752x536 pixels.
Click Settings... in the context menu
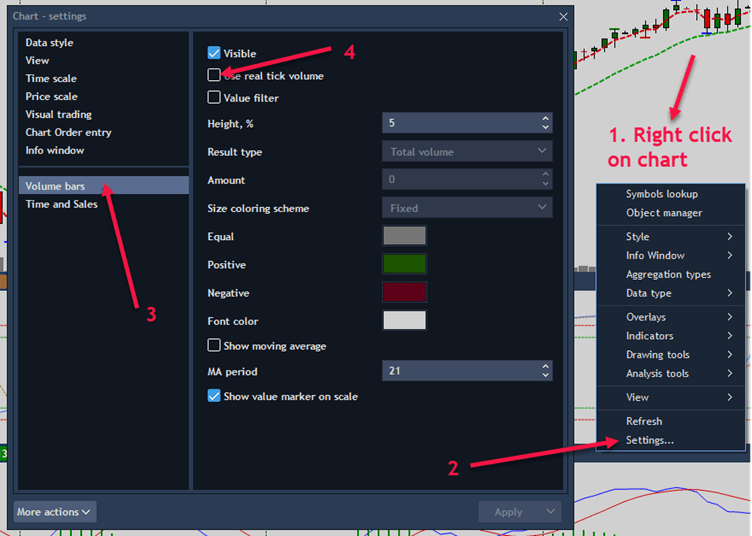click(649, 440)
